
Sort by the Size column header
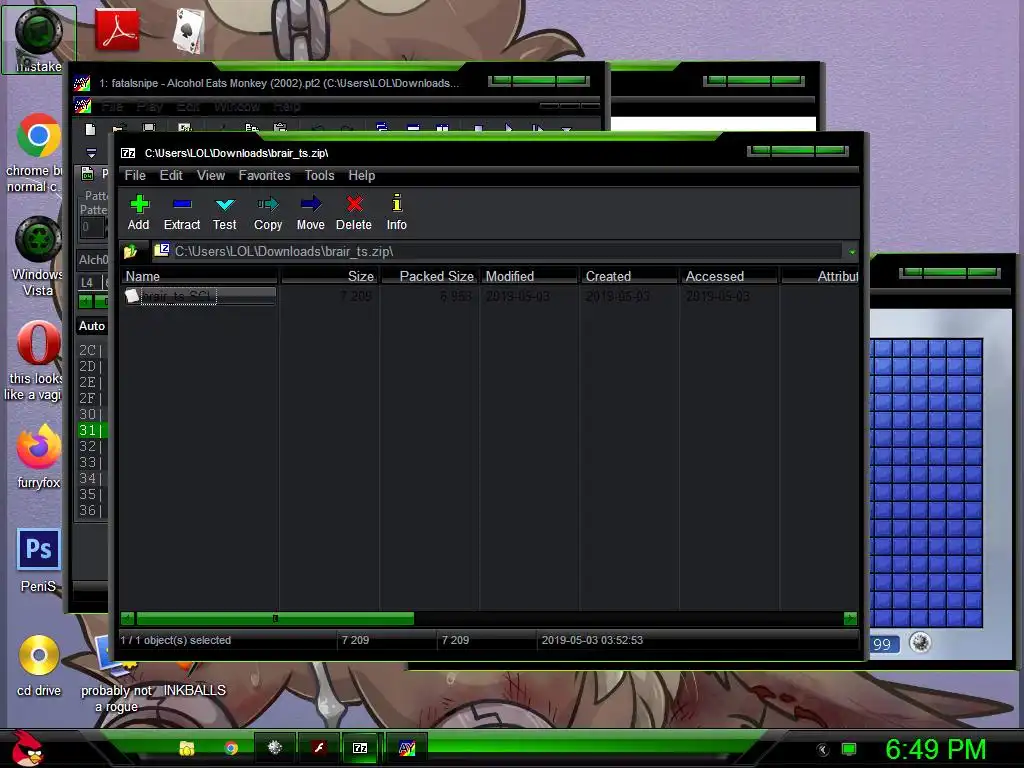[330, 276]
